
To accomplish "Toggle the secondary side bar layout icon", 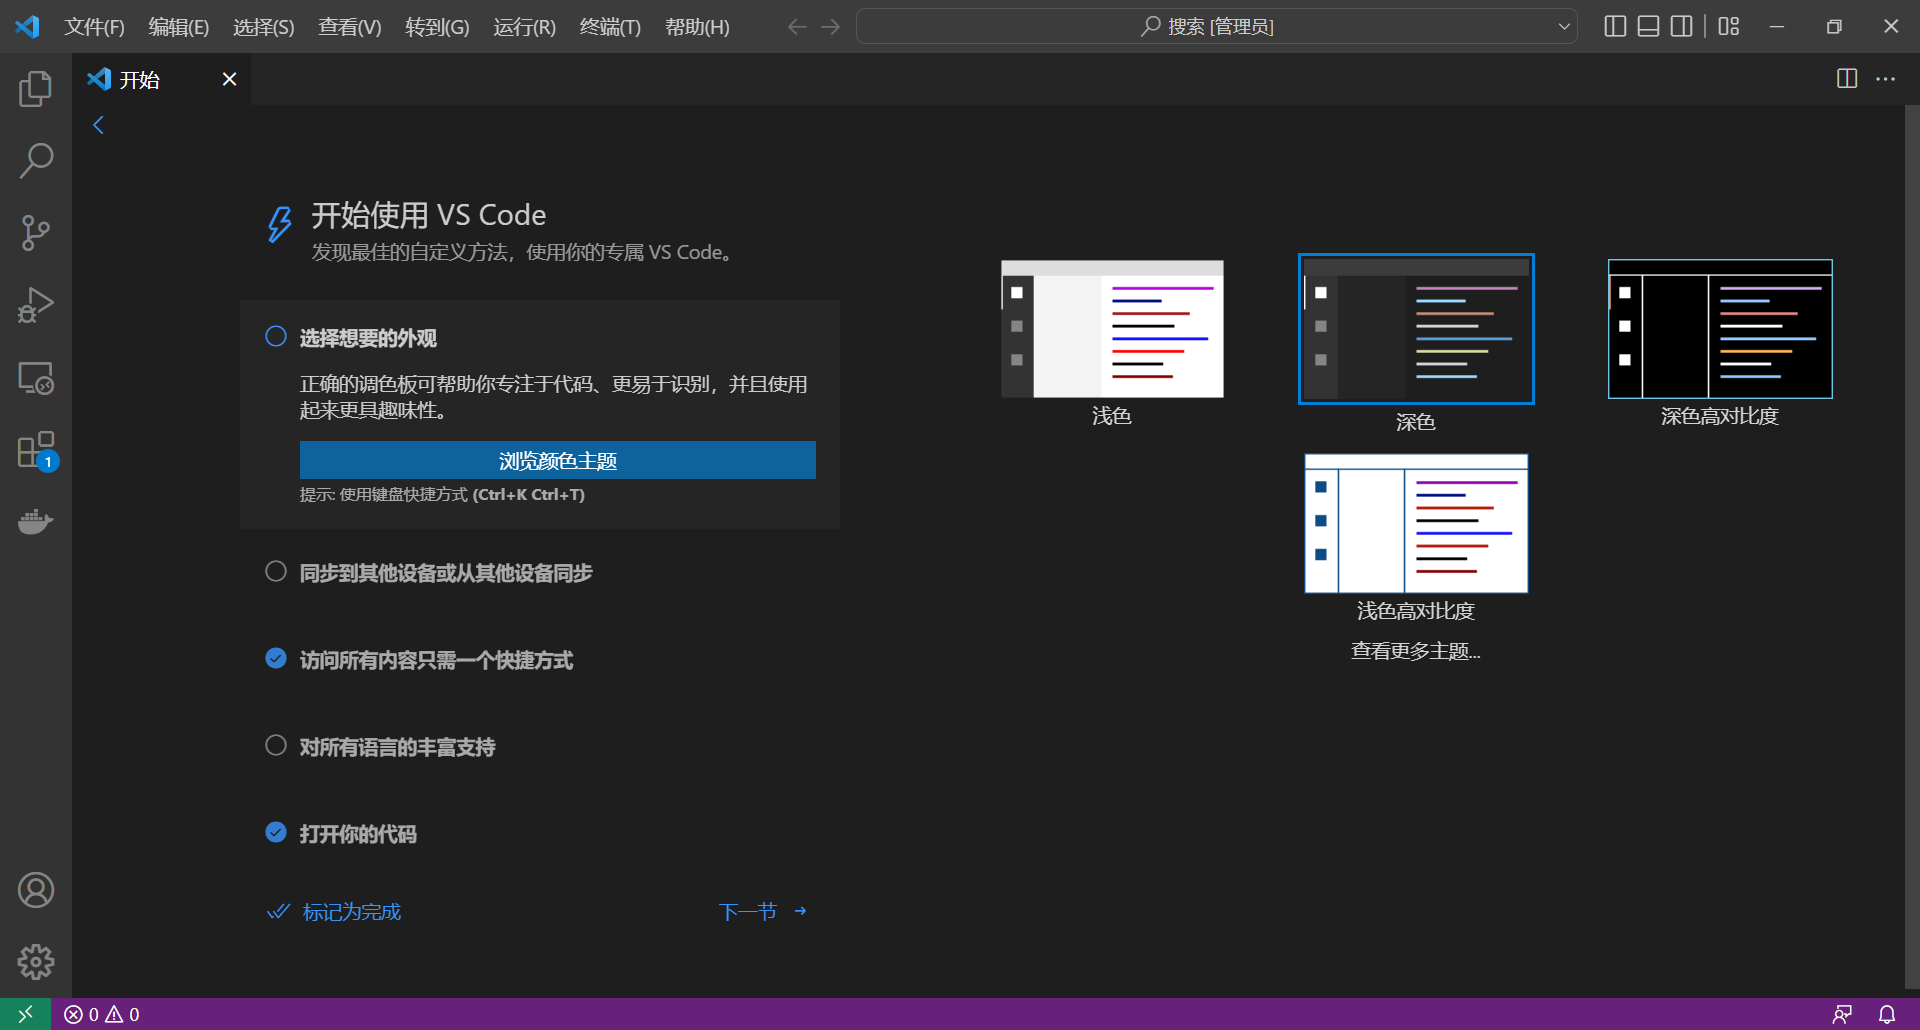I will [x=1682, y=26].
